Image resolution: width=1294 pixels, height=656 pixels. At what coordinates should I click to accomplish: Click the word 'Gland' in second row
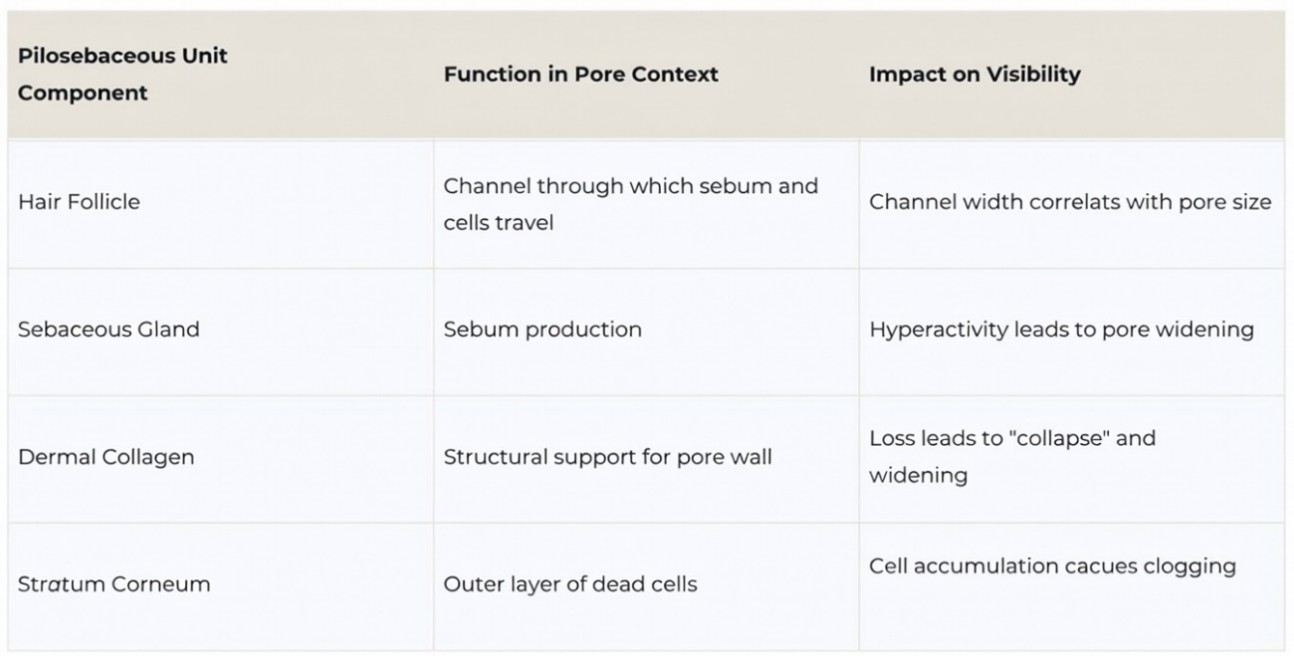point(168,330)
